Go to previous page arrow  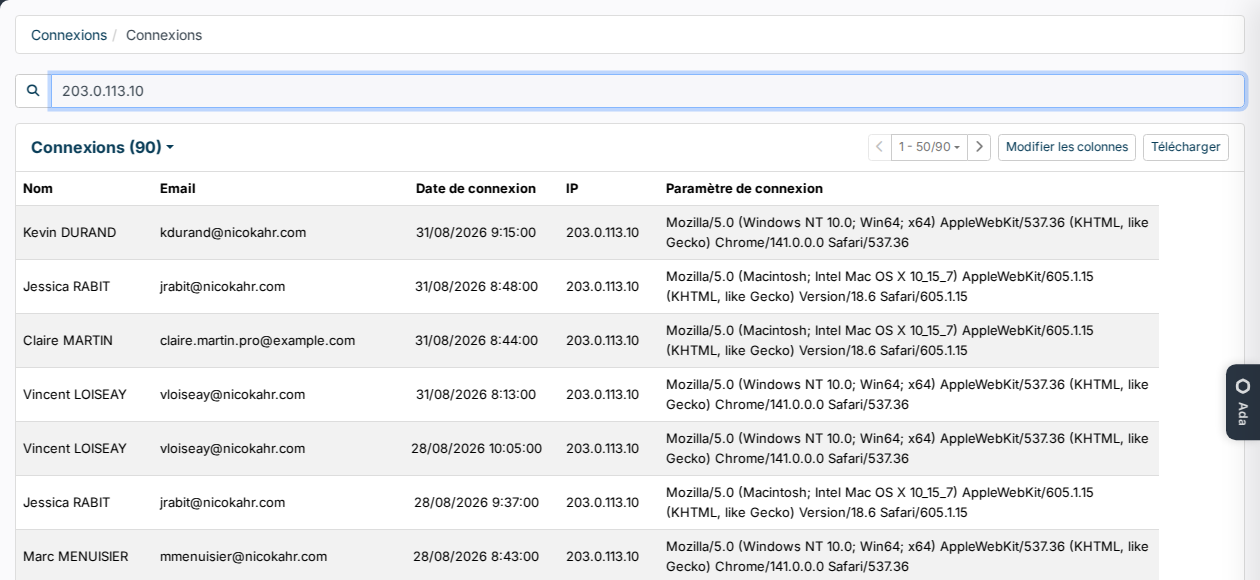pyautogui.click(x=879, y=147)
